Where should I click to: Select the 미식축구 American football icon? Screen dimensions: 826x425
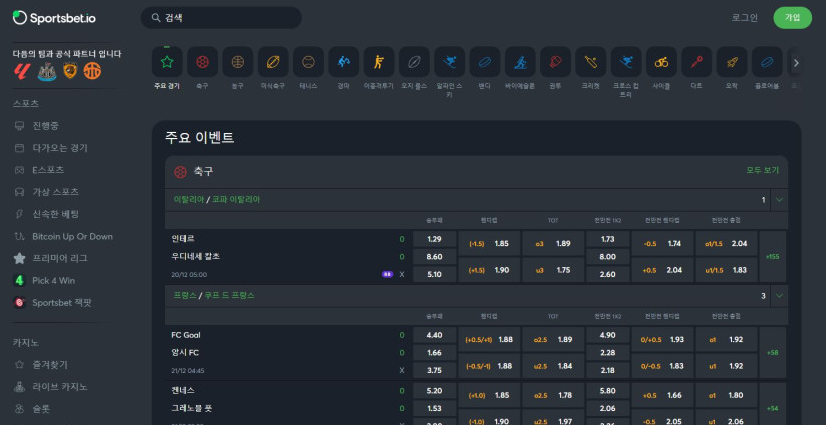(x=273, y=62)
